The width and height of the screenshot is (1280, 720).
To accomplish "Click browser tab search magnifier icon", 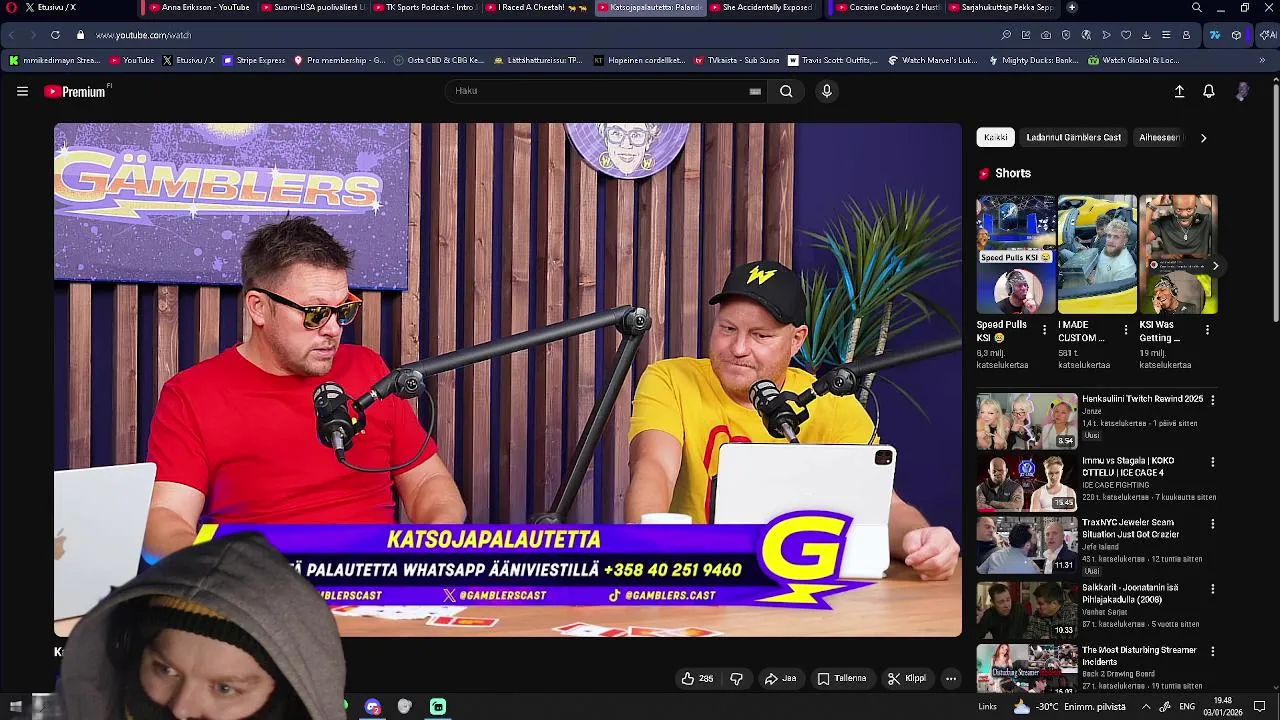I will point(1197,7).
